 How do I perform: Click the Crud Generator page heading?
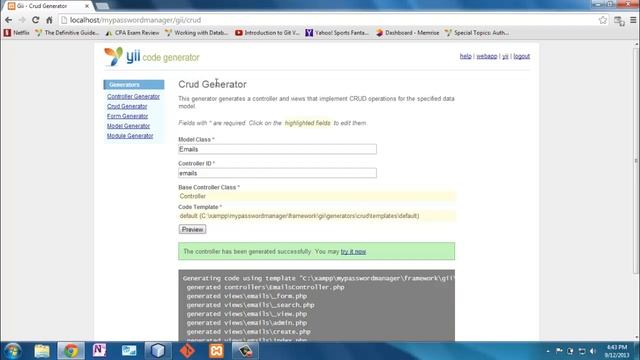(212, 84)
